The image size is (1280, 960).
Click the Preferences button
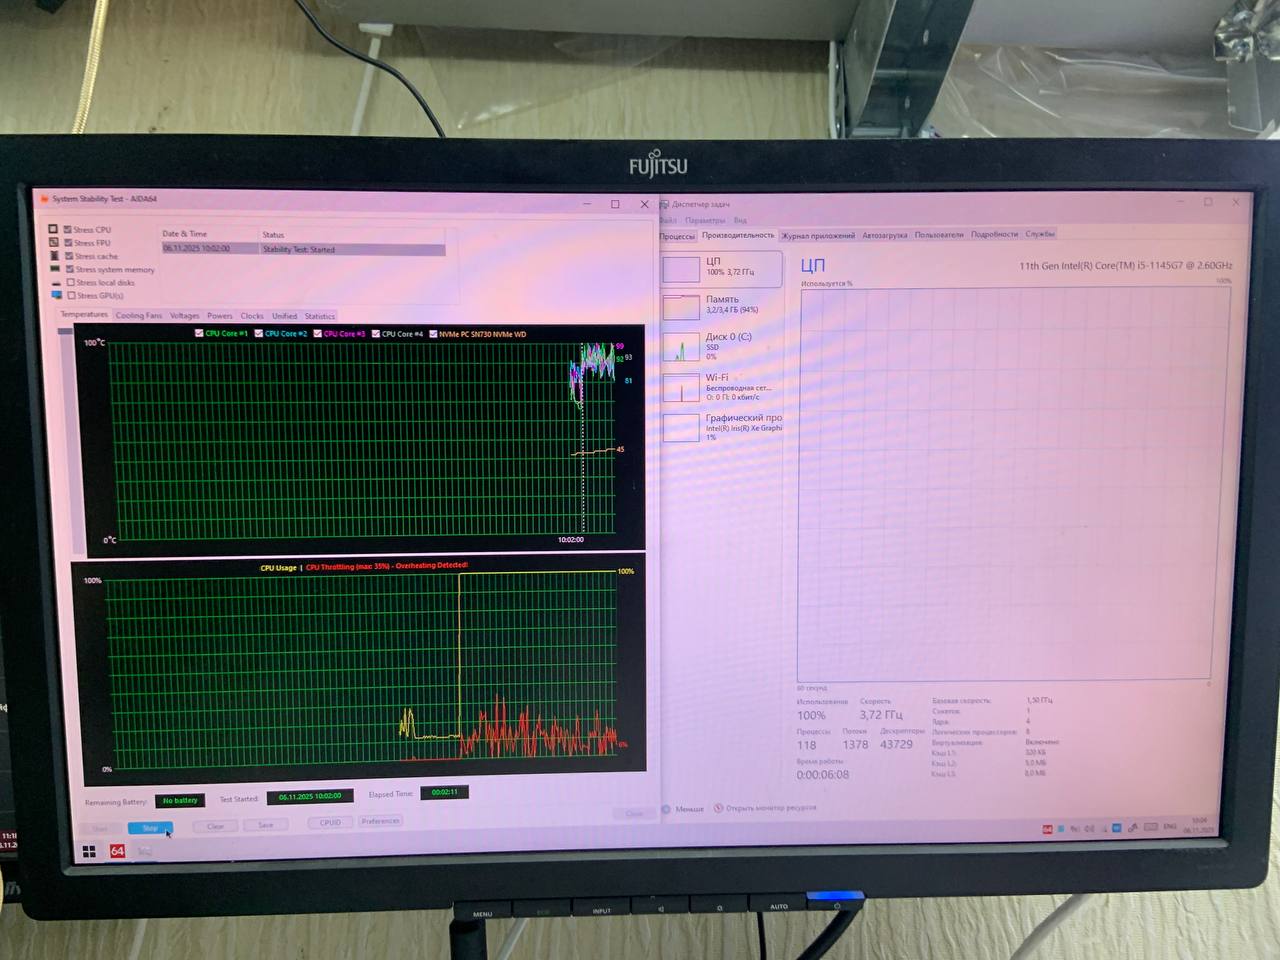(x=380, y=821)
